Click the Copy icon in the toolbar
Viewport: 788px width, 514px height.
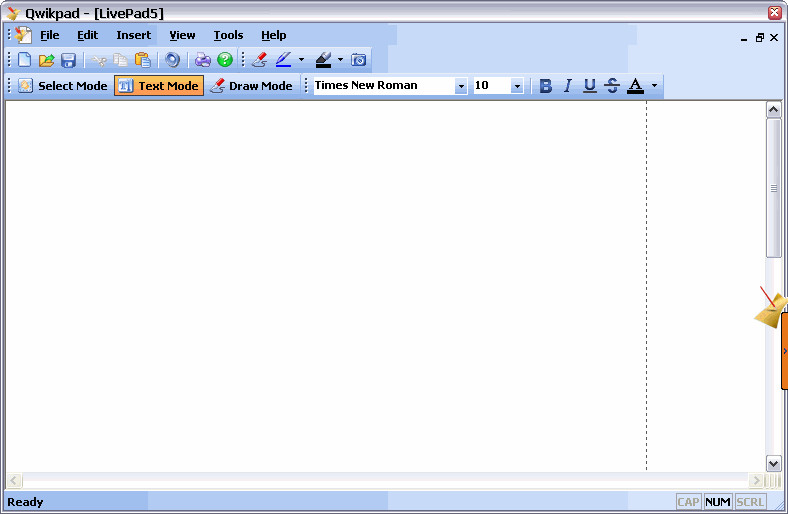tap(121, 60)
